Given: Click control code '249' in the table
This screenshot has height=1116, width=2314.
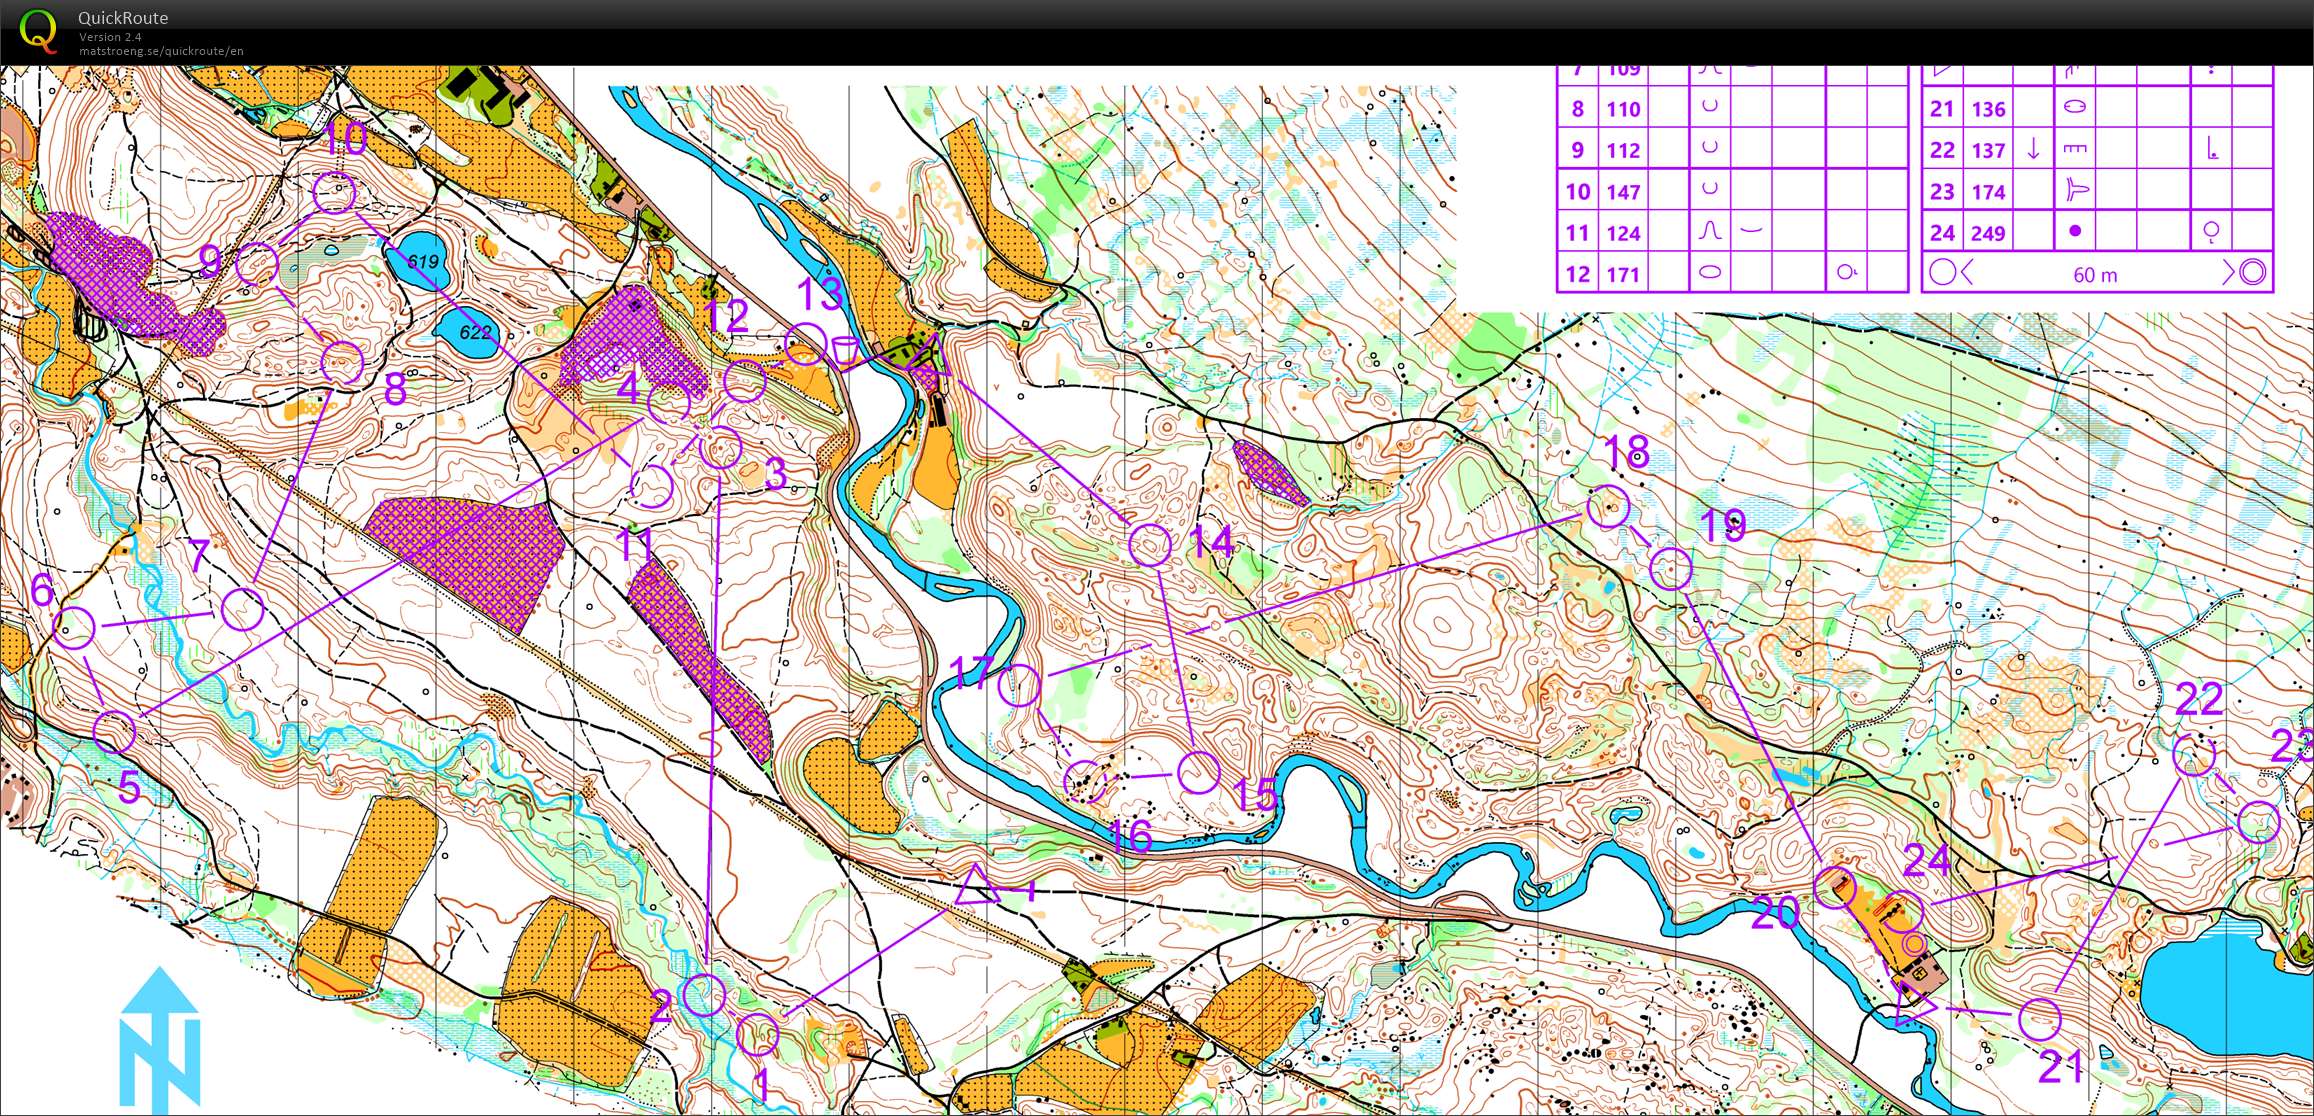Looking at the screenshot, I should tap(1988, 233).
